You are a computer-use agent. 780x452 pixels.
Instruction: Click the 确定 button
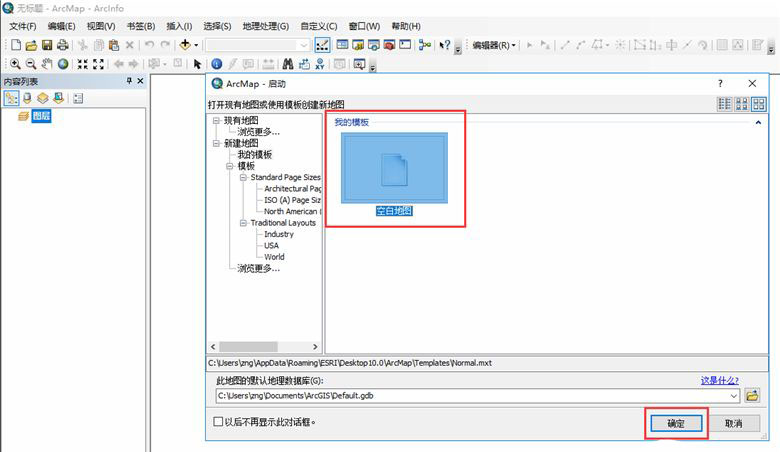pyautogui.click(x=676, y=424)
